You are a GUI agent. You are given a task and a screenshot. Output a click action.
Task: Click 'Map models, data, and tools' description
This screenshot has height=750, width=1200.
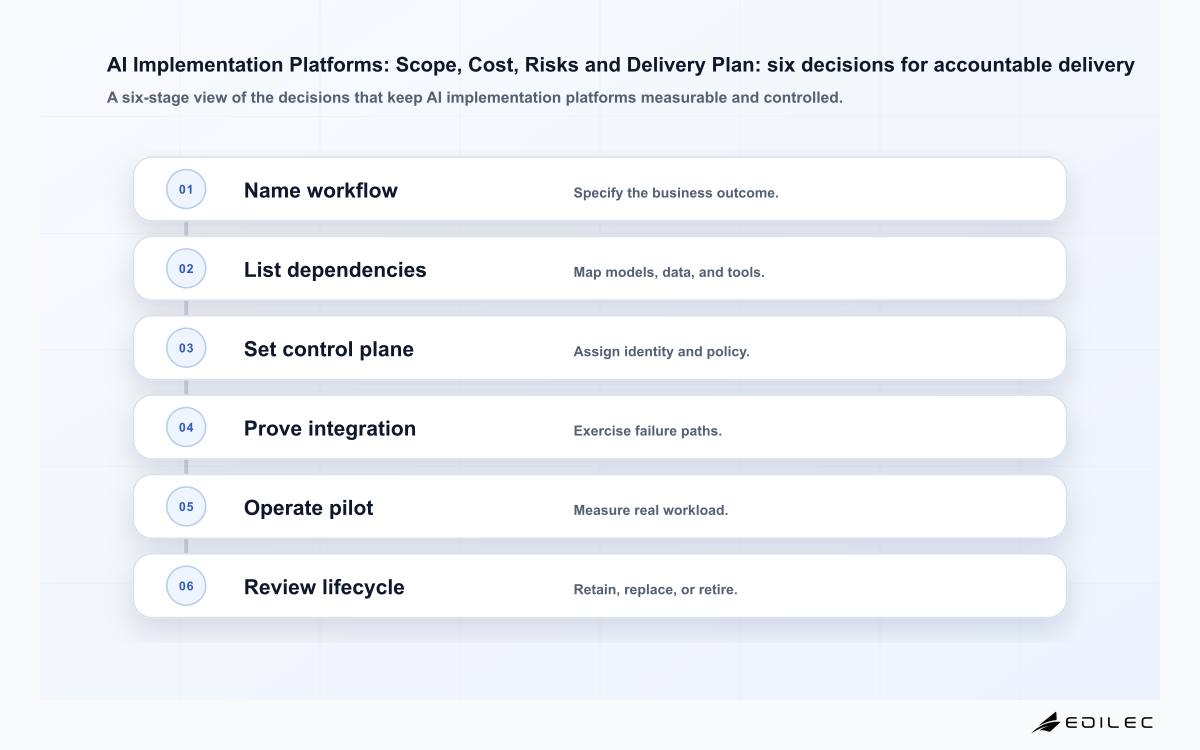(x=669, y=272)
